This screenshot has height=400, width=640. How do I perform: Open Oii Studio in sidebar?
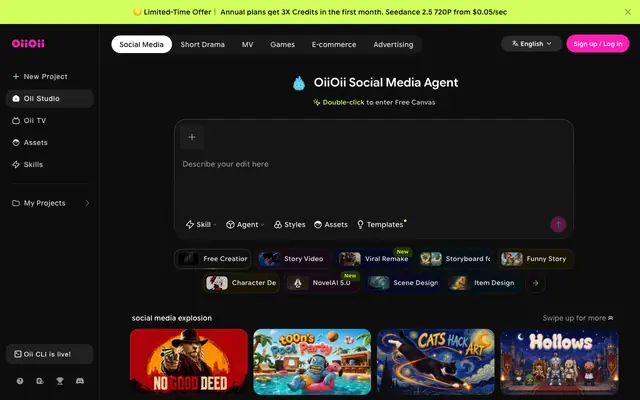(x=50, y=98)
